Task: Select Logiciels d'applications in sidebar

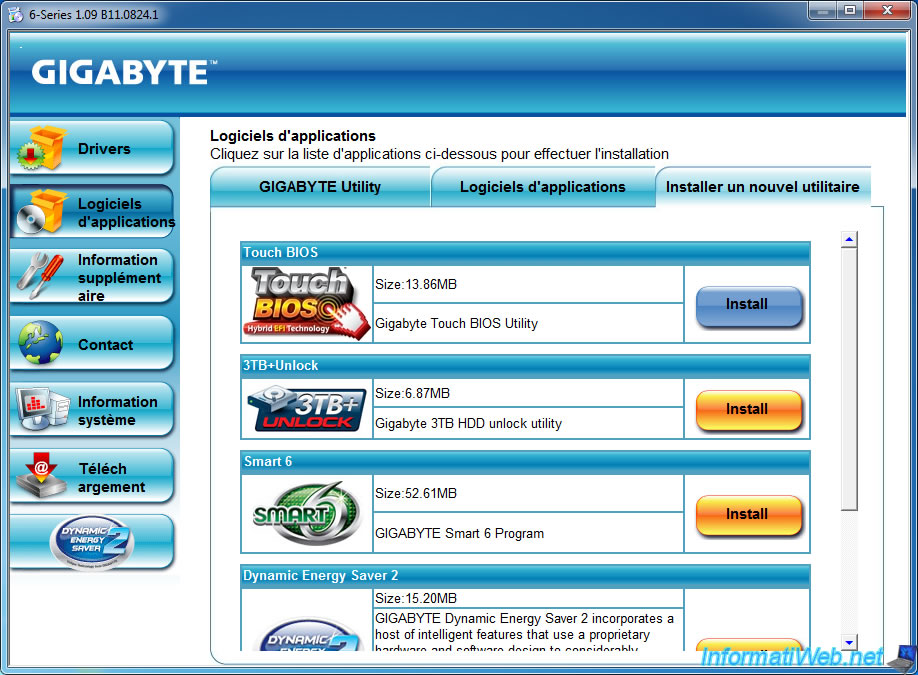Action: [92, 212]
